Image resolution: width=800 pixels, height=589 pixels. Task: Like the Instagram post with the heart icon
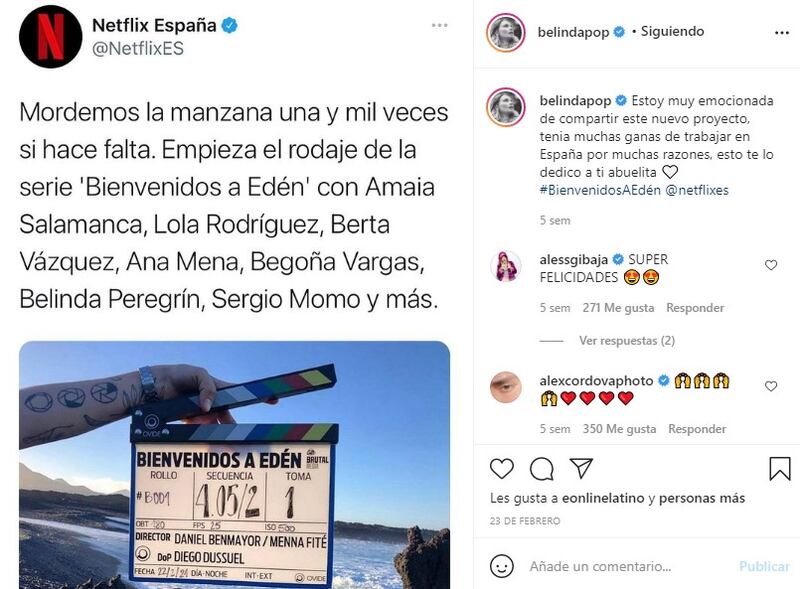point(502,469)
